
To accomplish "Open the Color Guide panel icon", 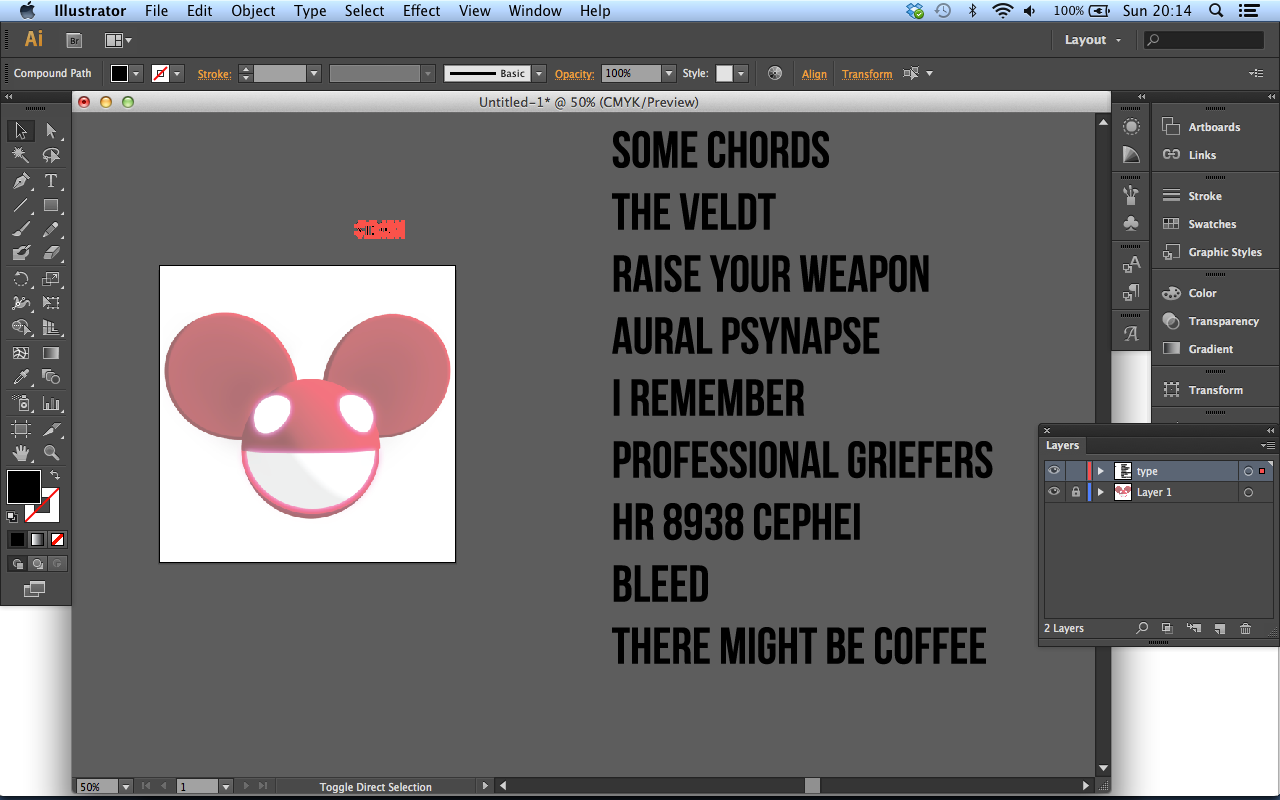I will [1131, 155].
